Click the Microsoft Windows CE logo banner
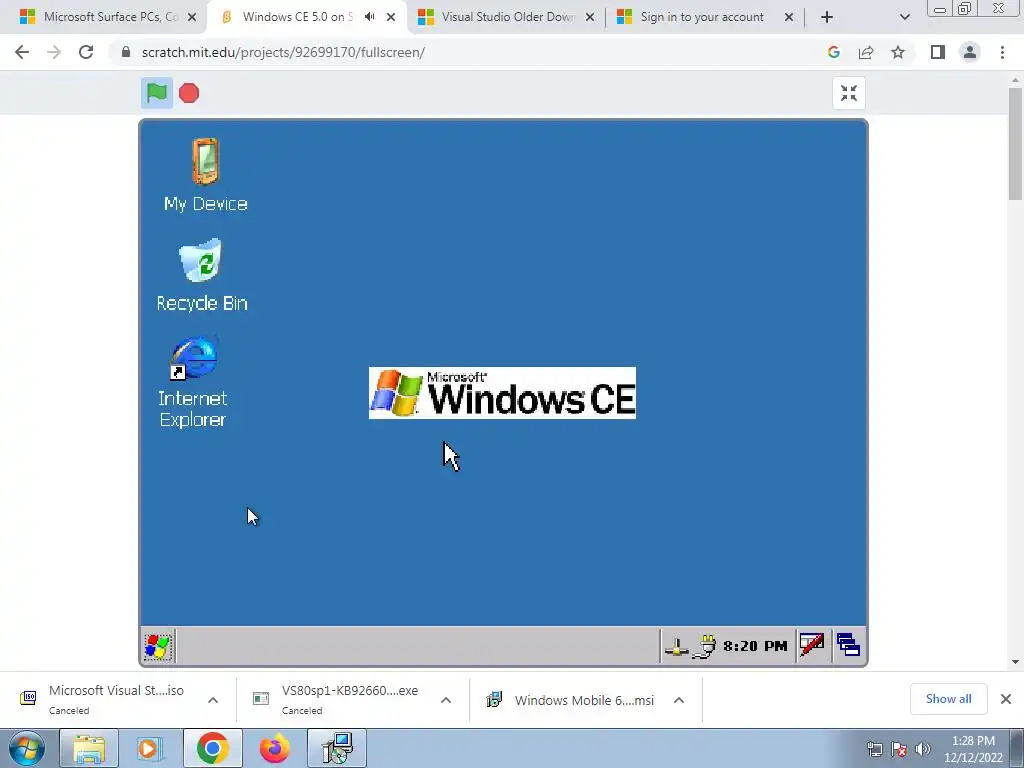The height and width of the screenshot is (768, 1024). [502, 393]
